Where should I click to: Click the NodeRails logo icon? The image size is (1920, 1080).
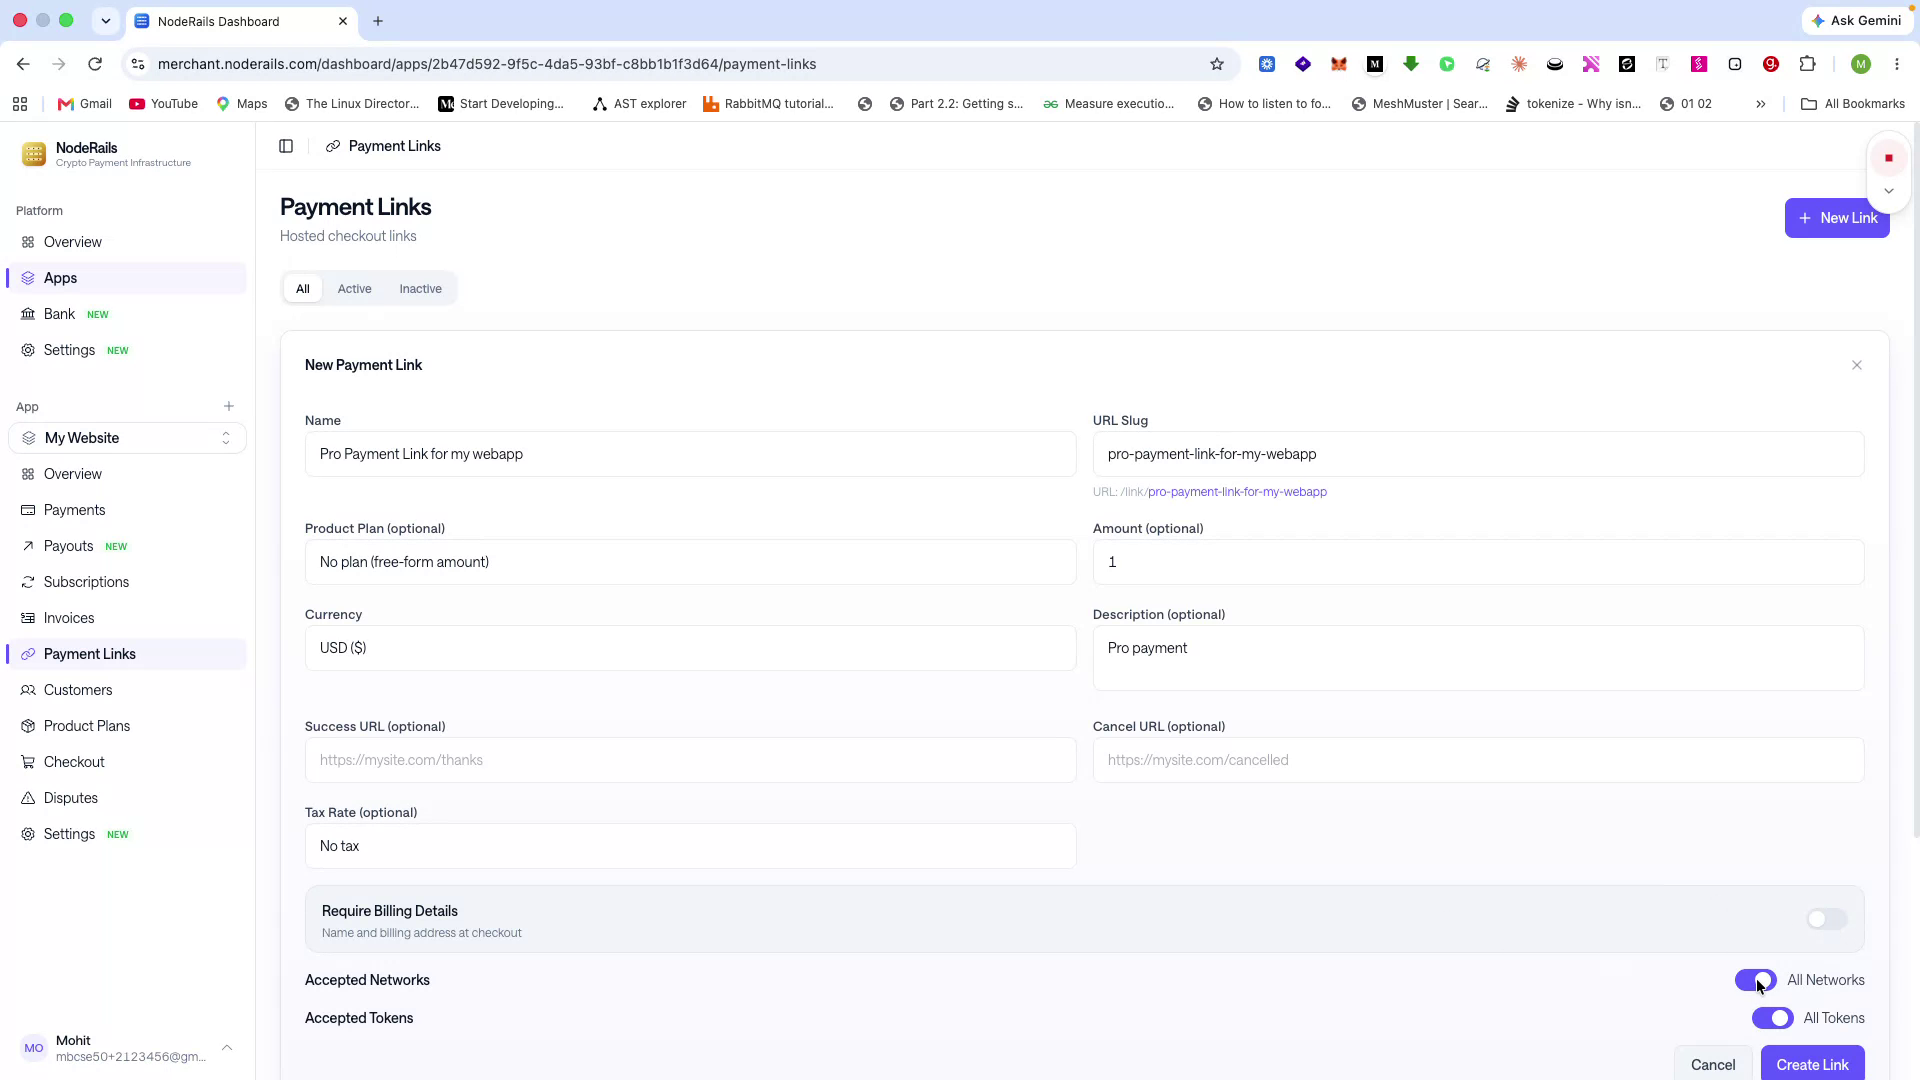[34, 153]
